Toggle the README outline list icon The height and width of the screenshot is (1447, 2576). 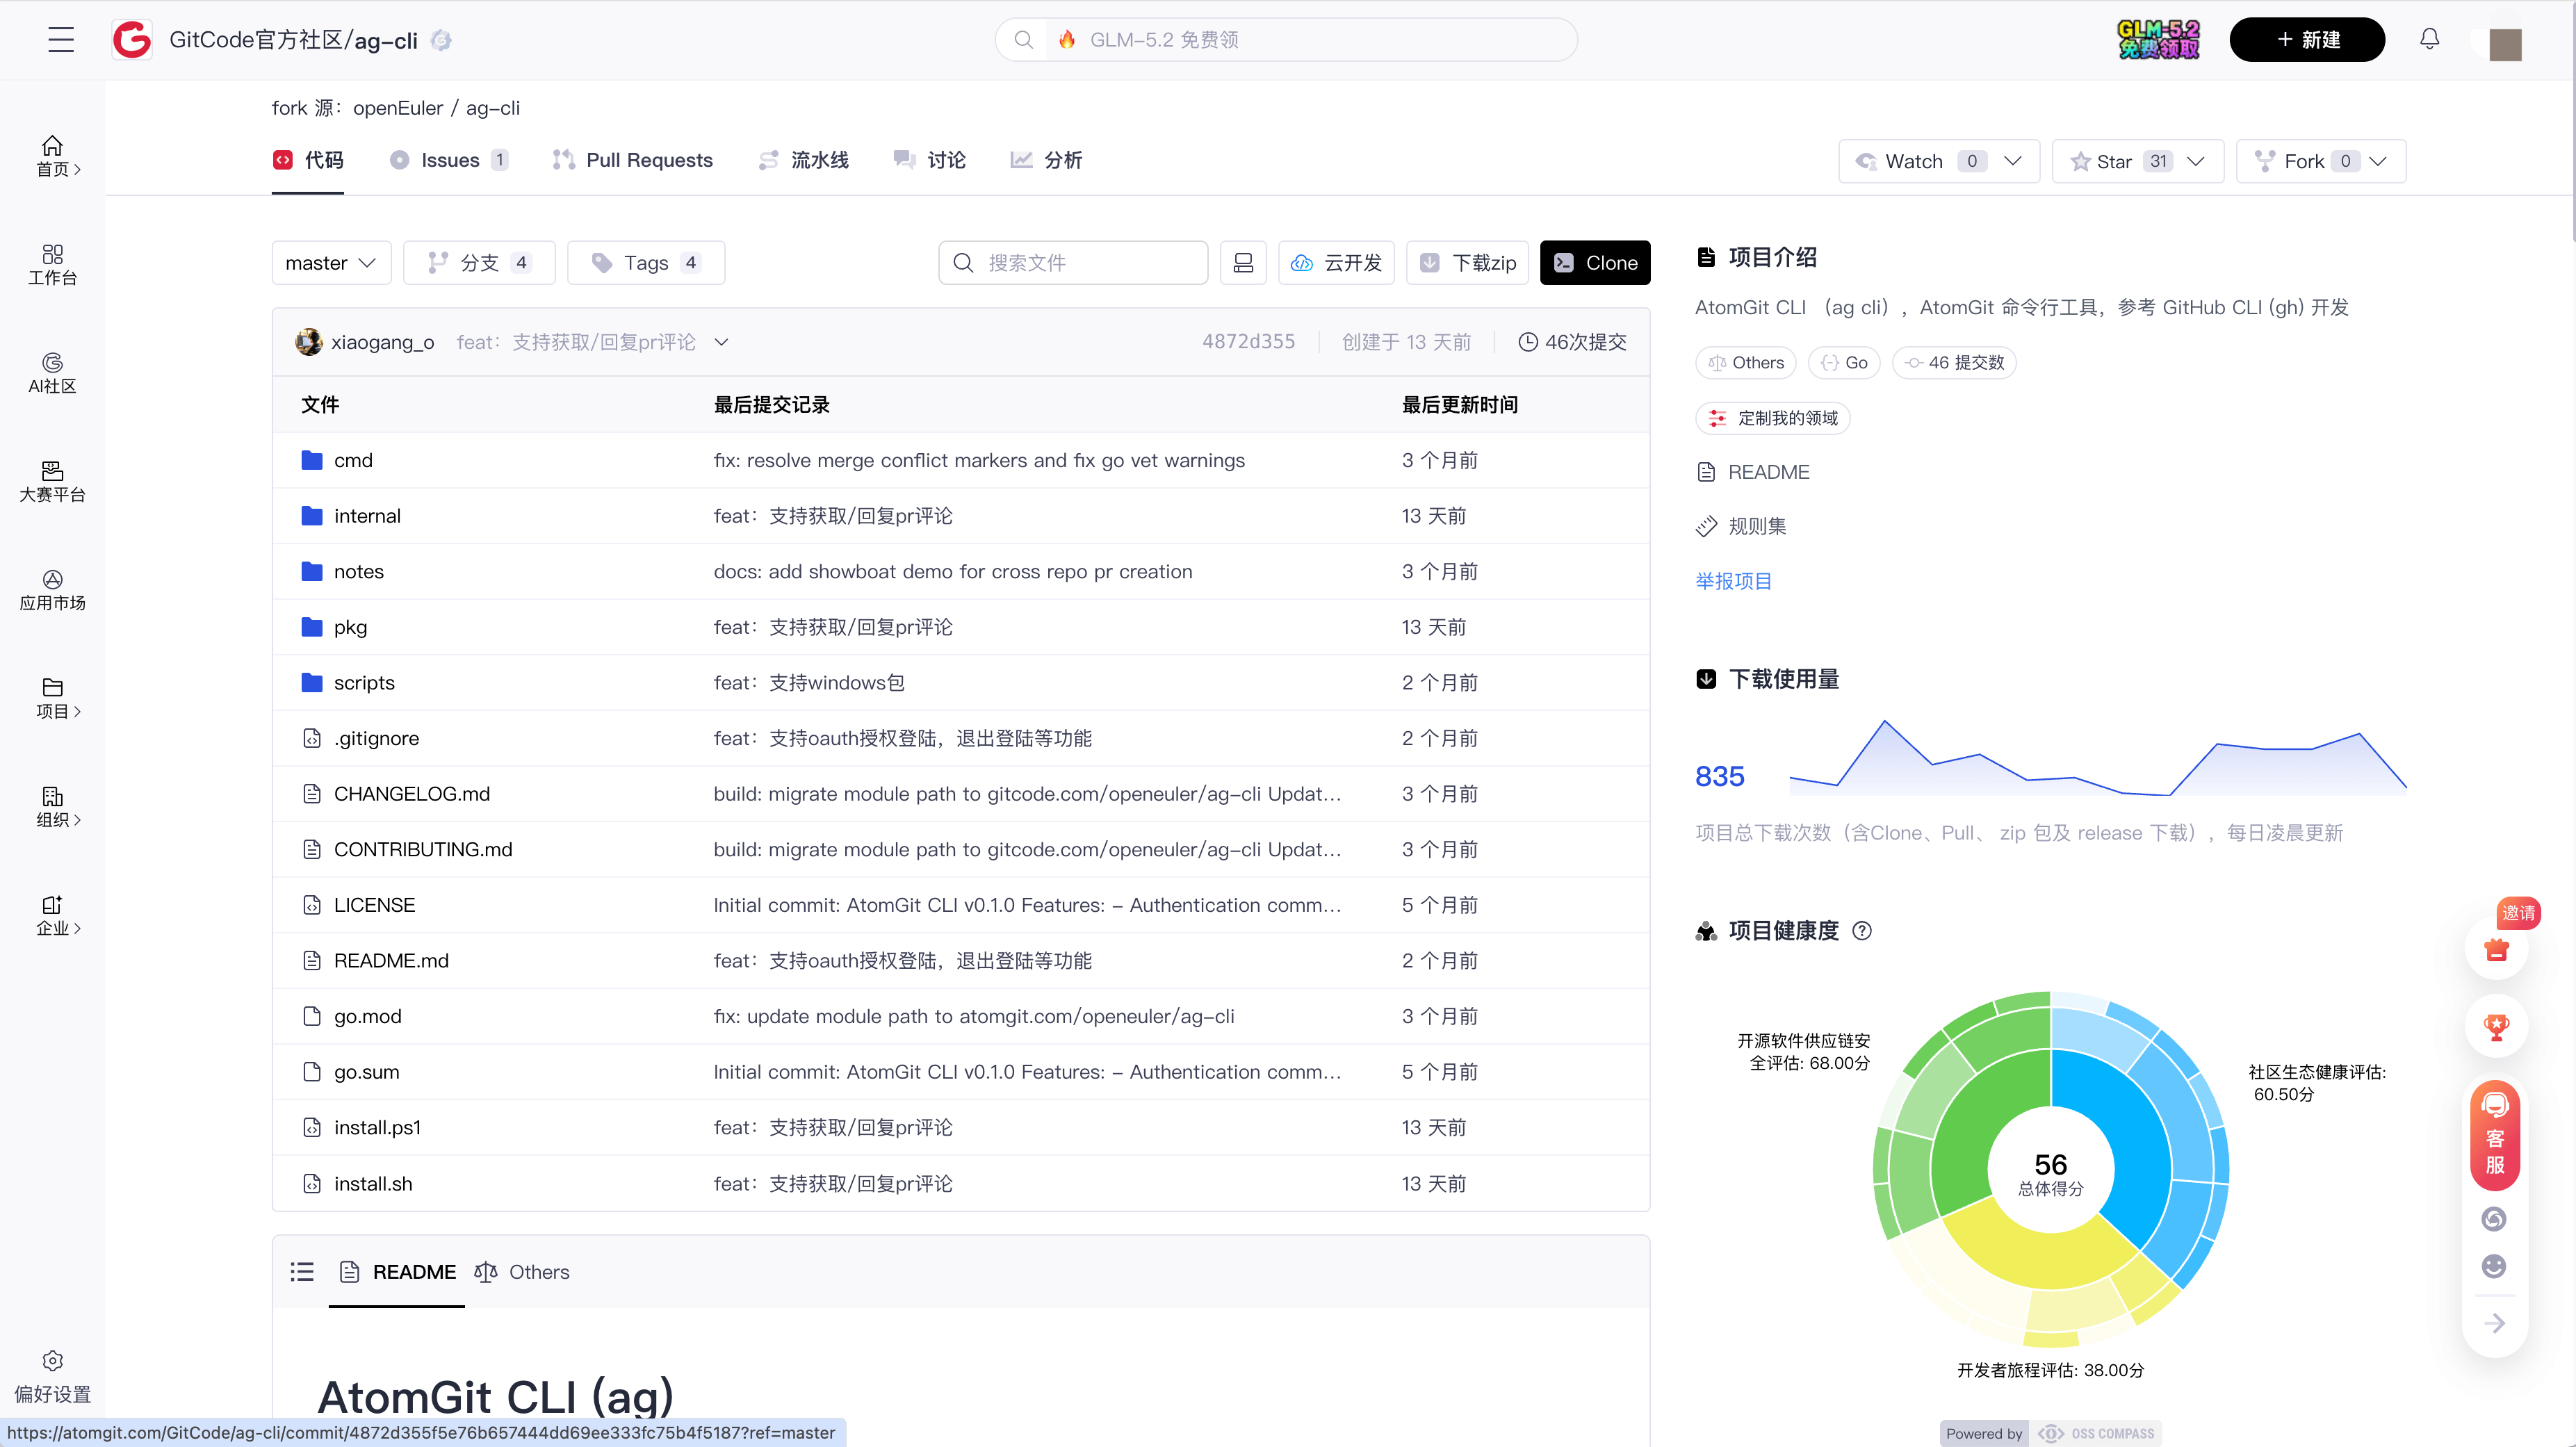[x=302, y=1271]
